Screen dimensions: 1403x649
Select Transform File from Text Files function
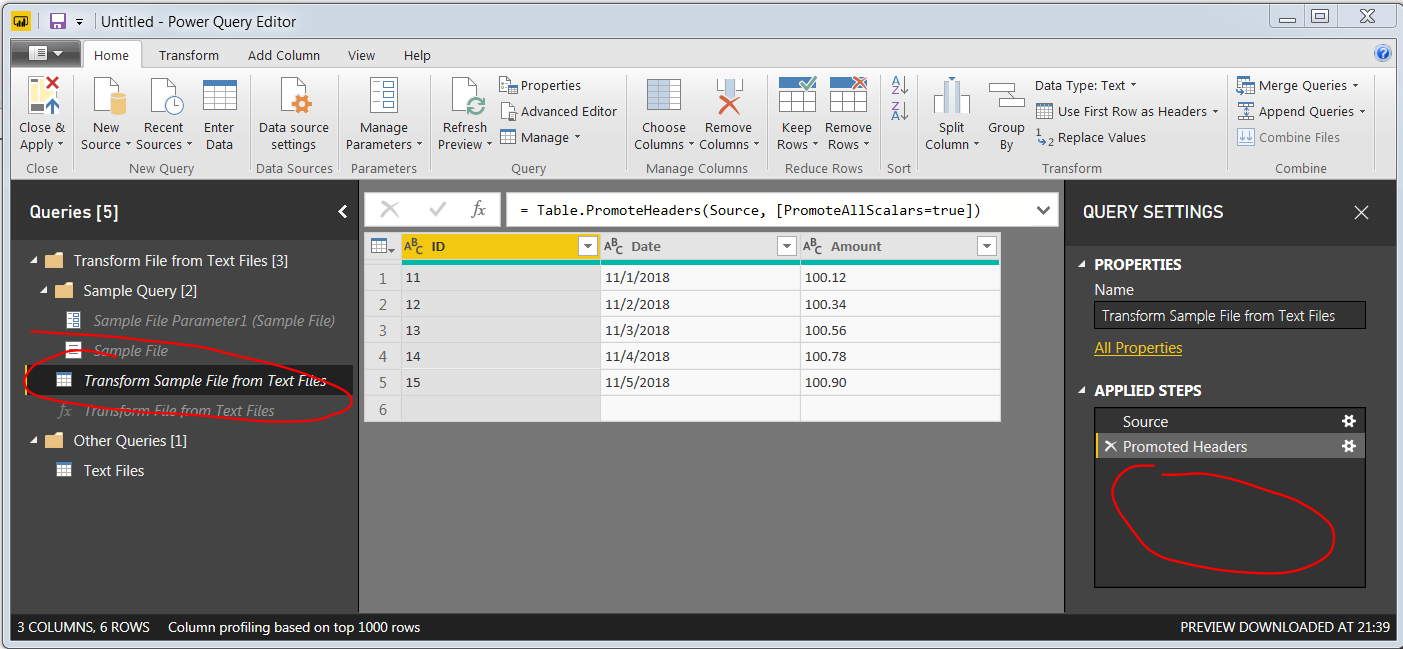click(x=179, y=411)
